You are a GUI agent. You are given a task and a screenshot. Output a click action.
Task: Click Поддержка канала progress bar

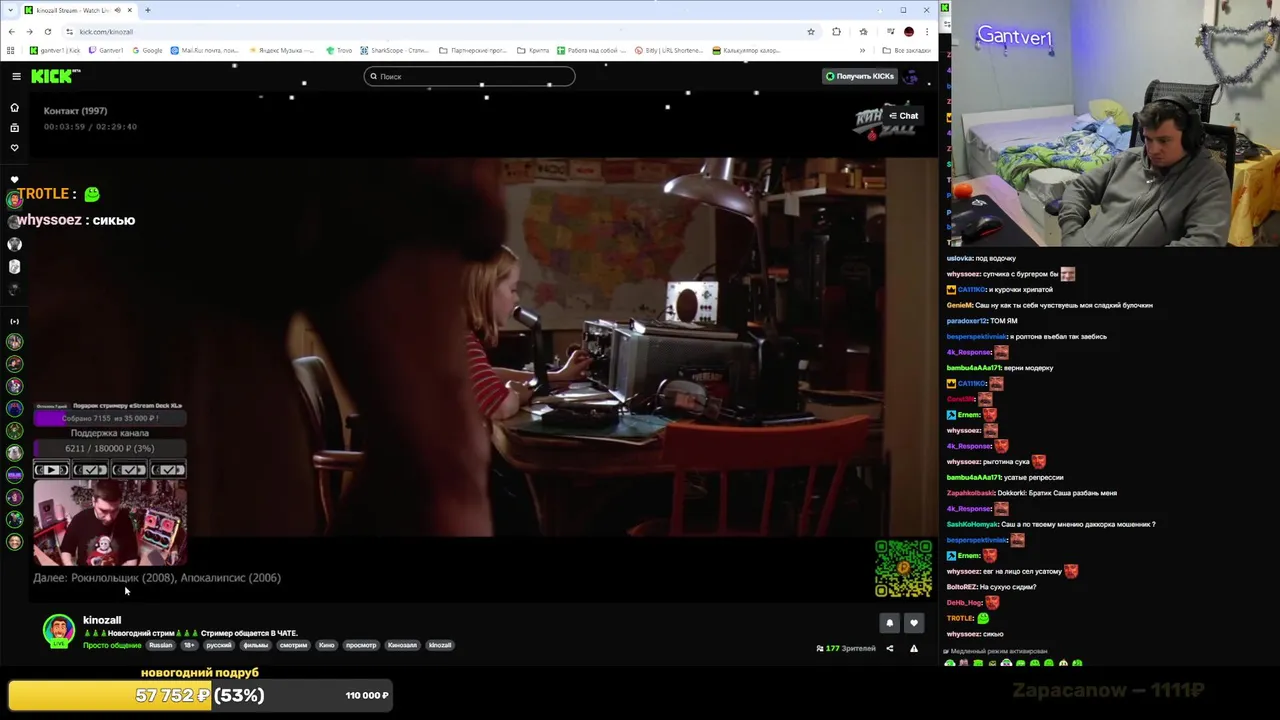pos(110,448)
